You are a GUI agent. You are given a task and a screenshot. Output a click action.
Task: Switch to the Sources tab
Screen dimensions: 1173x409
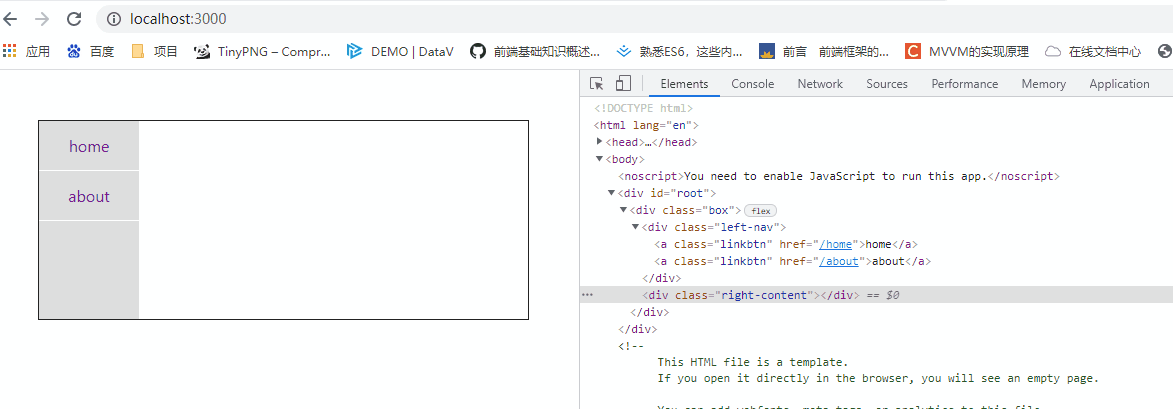pos(887,84)
